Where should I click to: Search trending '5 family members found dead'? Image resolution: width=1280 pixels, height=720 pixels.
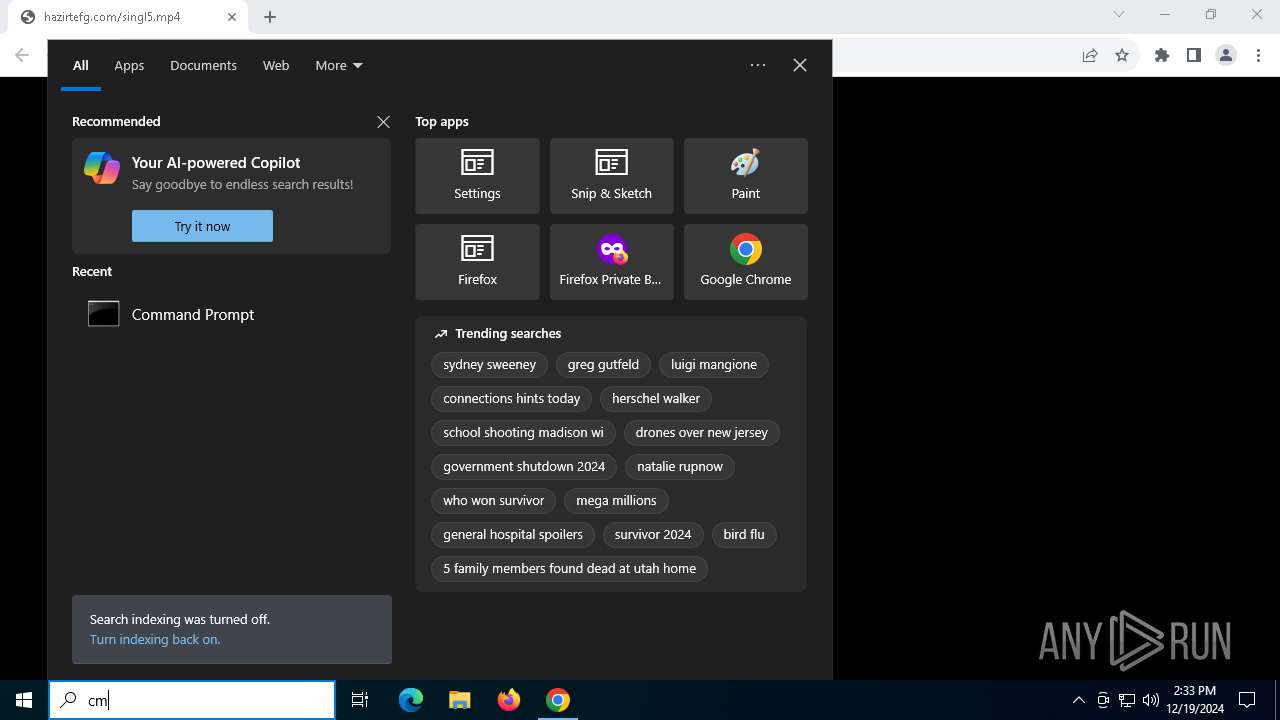click(570, 569)
